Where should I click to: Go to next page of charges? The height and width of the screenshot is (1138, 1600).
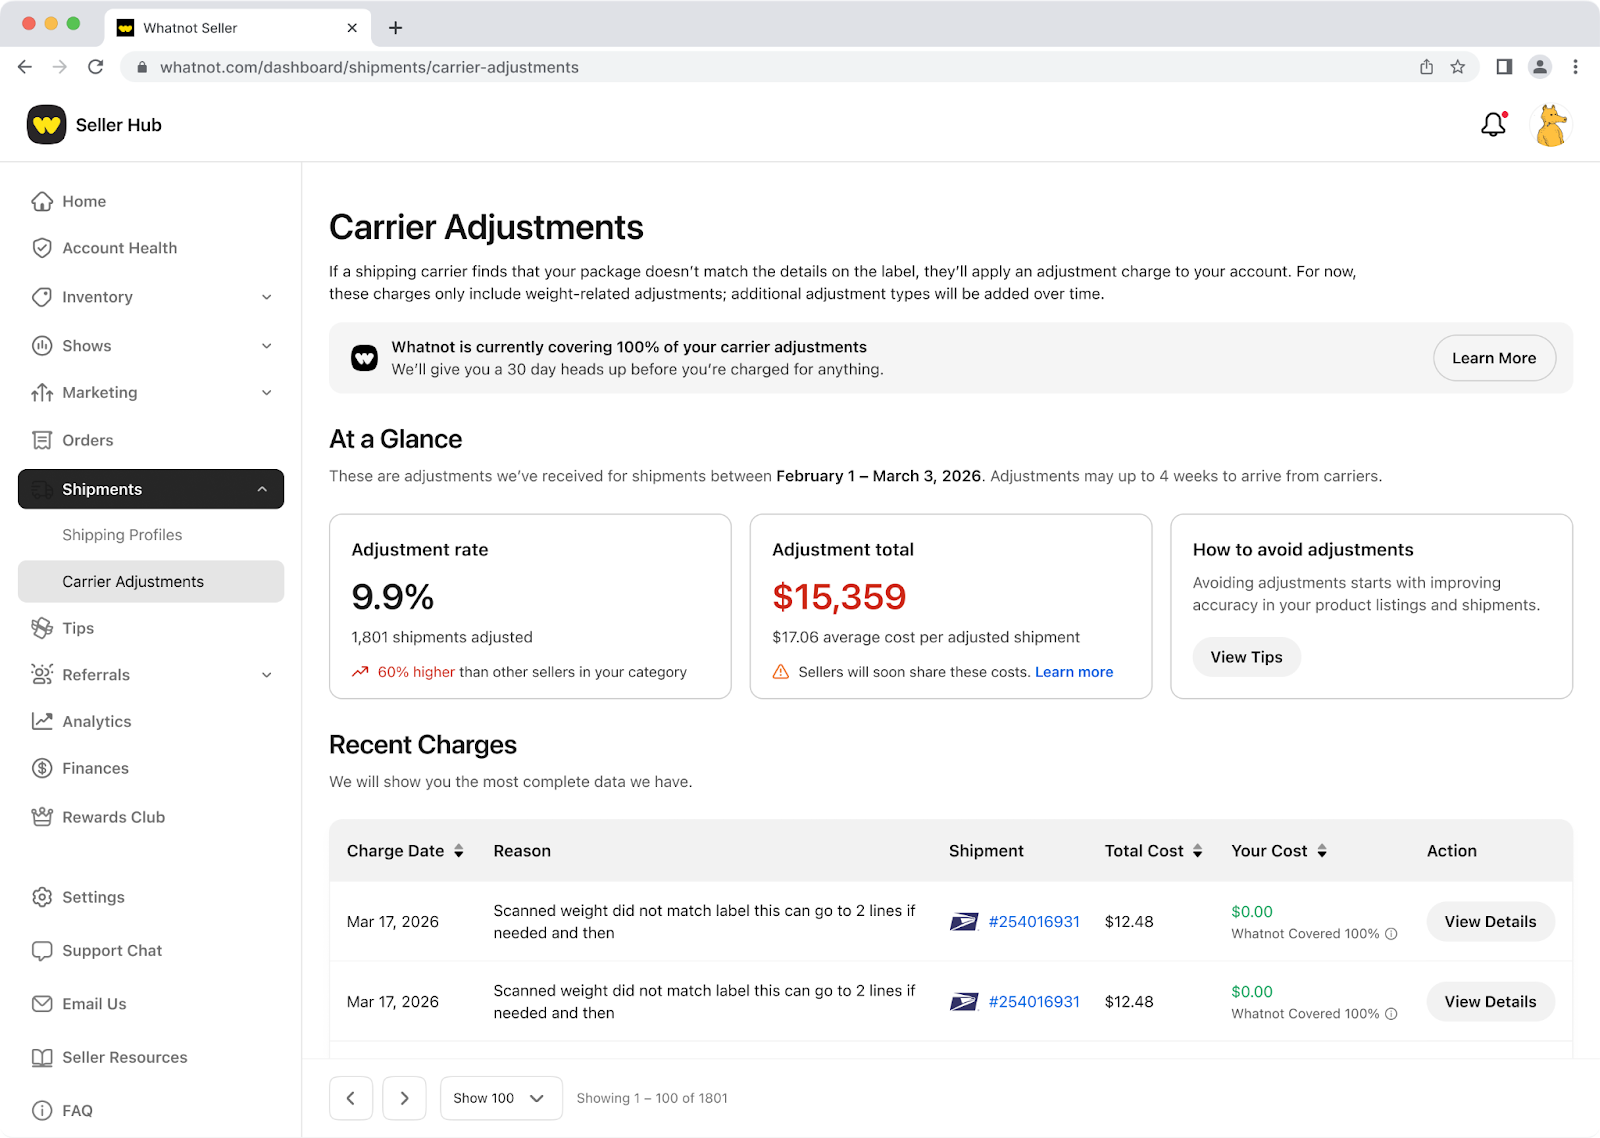pyautogui.click(x=404, y=1098)
